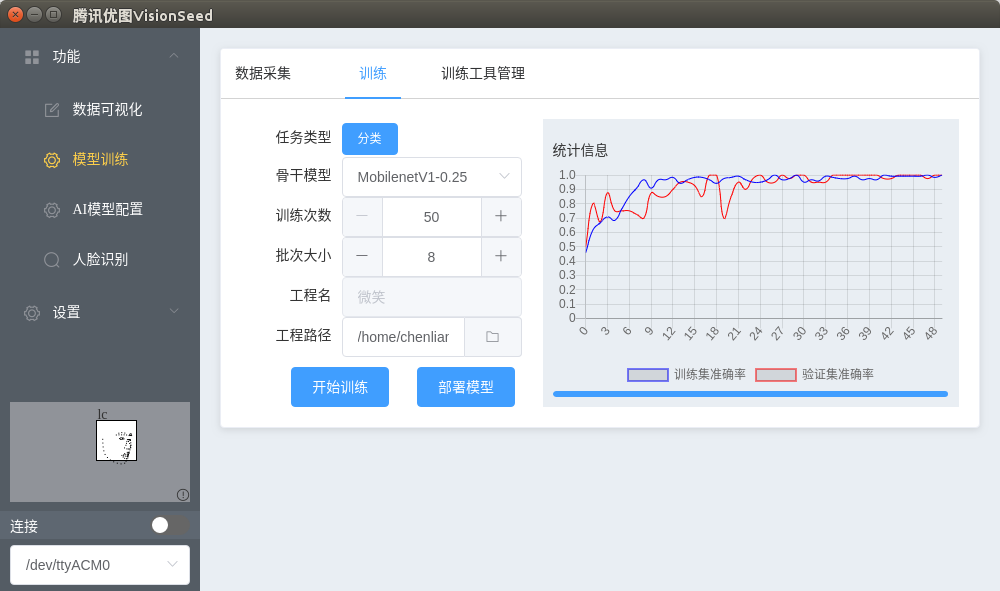Click the 数据可视化 edit icon

click(x=52, y=110)
